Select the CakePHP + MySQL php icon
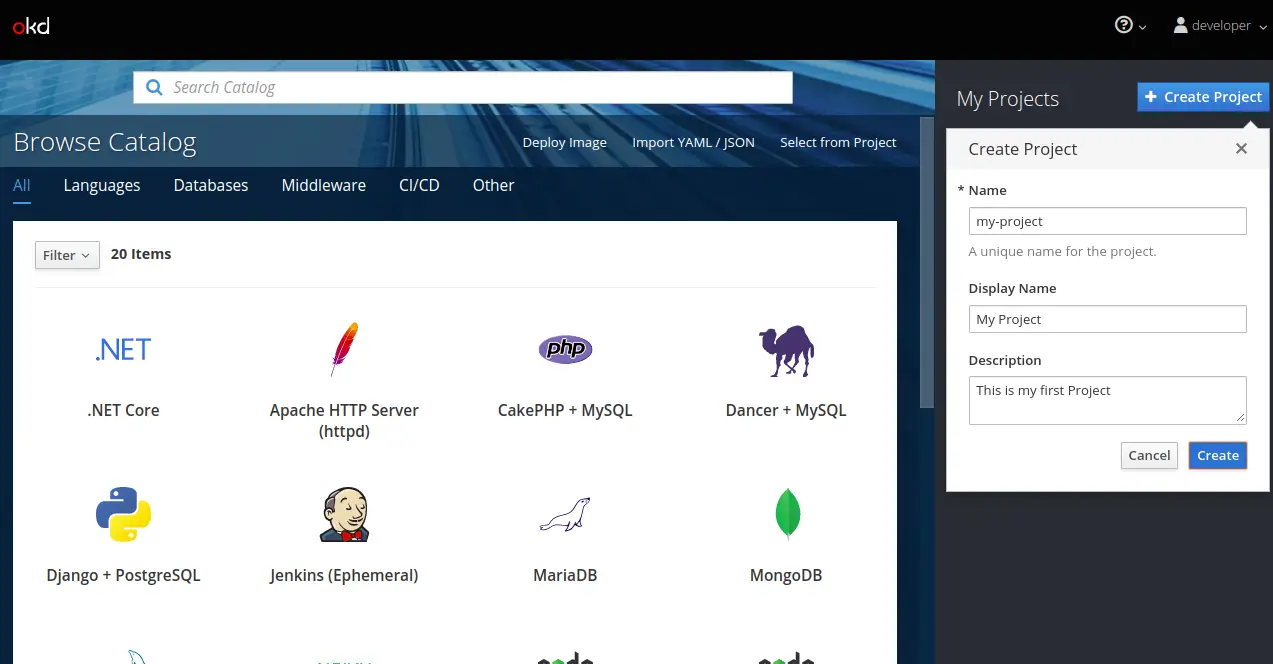This screenshot has width=1273, height=664. point(565,349)
